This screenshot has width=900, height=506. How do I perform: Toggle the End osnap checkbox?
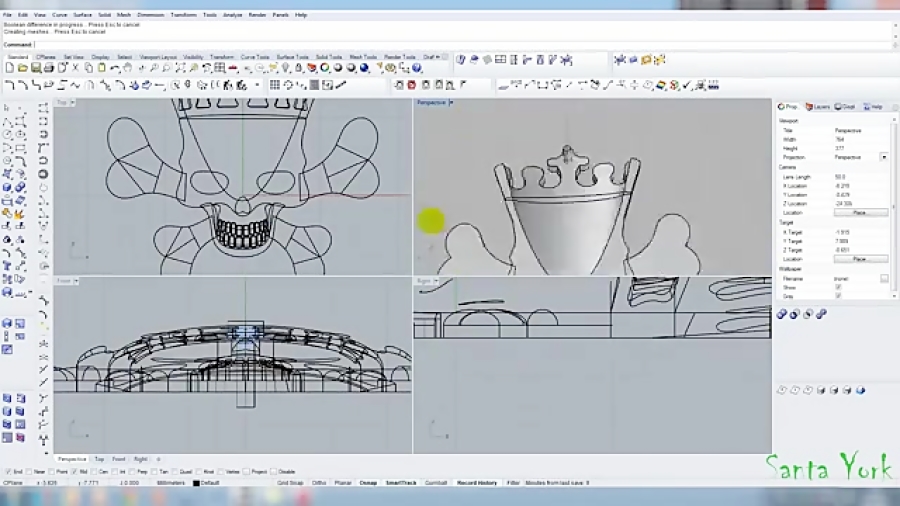[8, 472]
